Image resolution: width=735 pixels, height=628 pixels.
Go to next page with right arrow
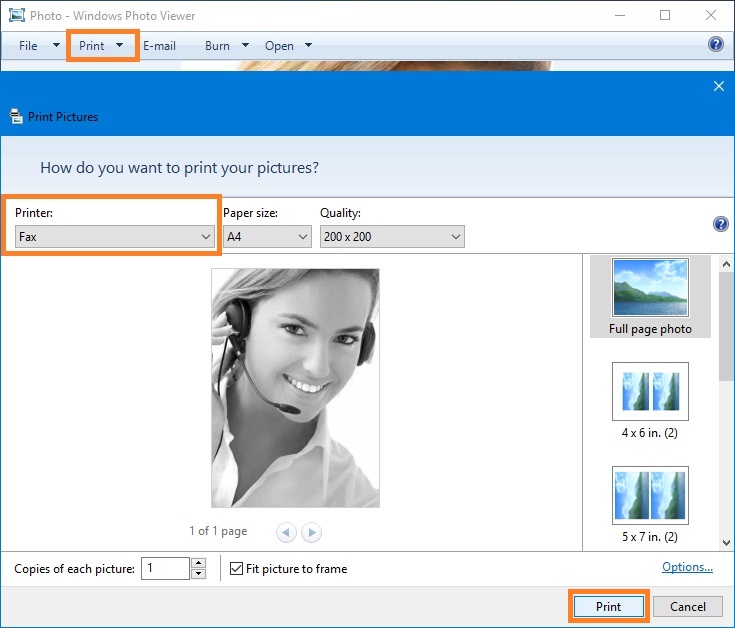pos(311,532)
